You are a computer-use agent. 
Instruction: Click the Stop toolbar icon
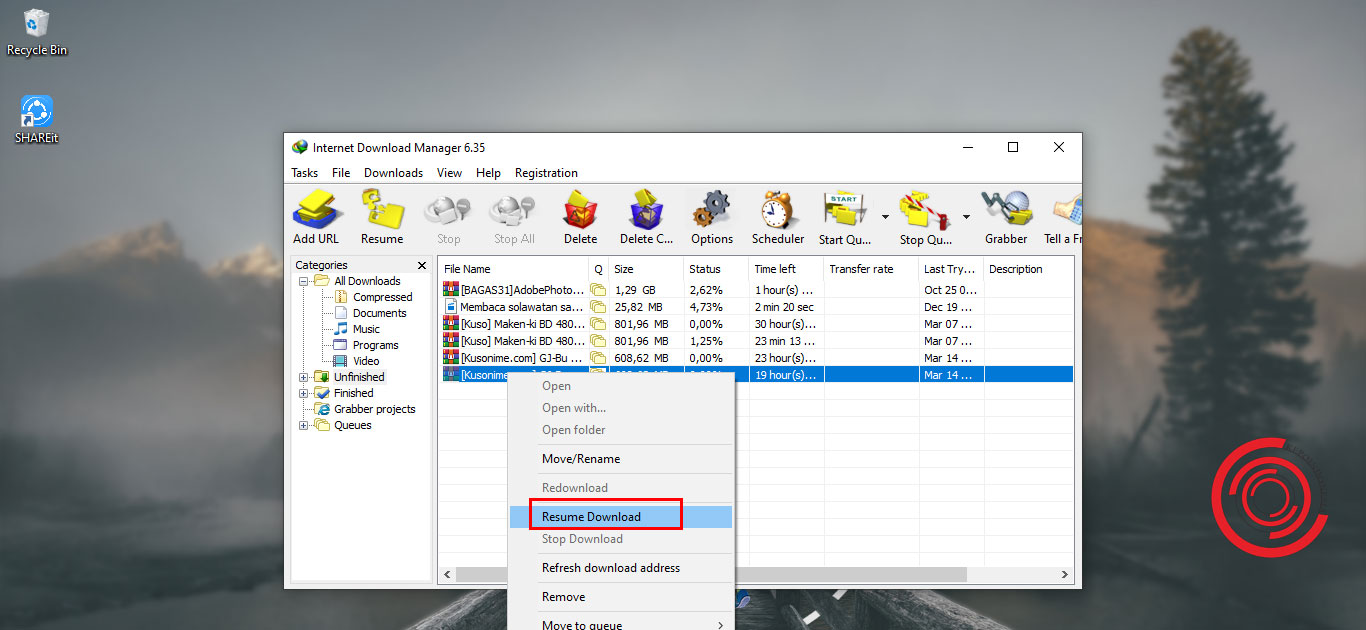pos(448,217)
